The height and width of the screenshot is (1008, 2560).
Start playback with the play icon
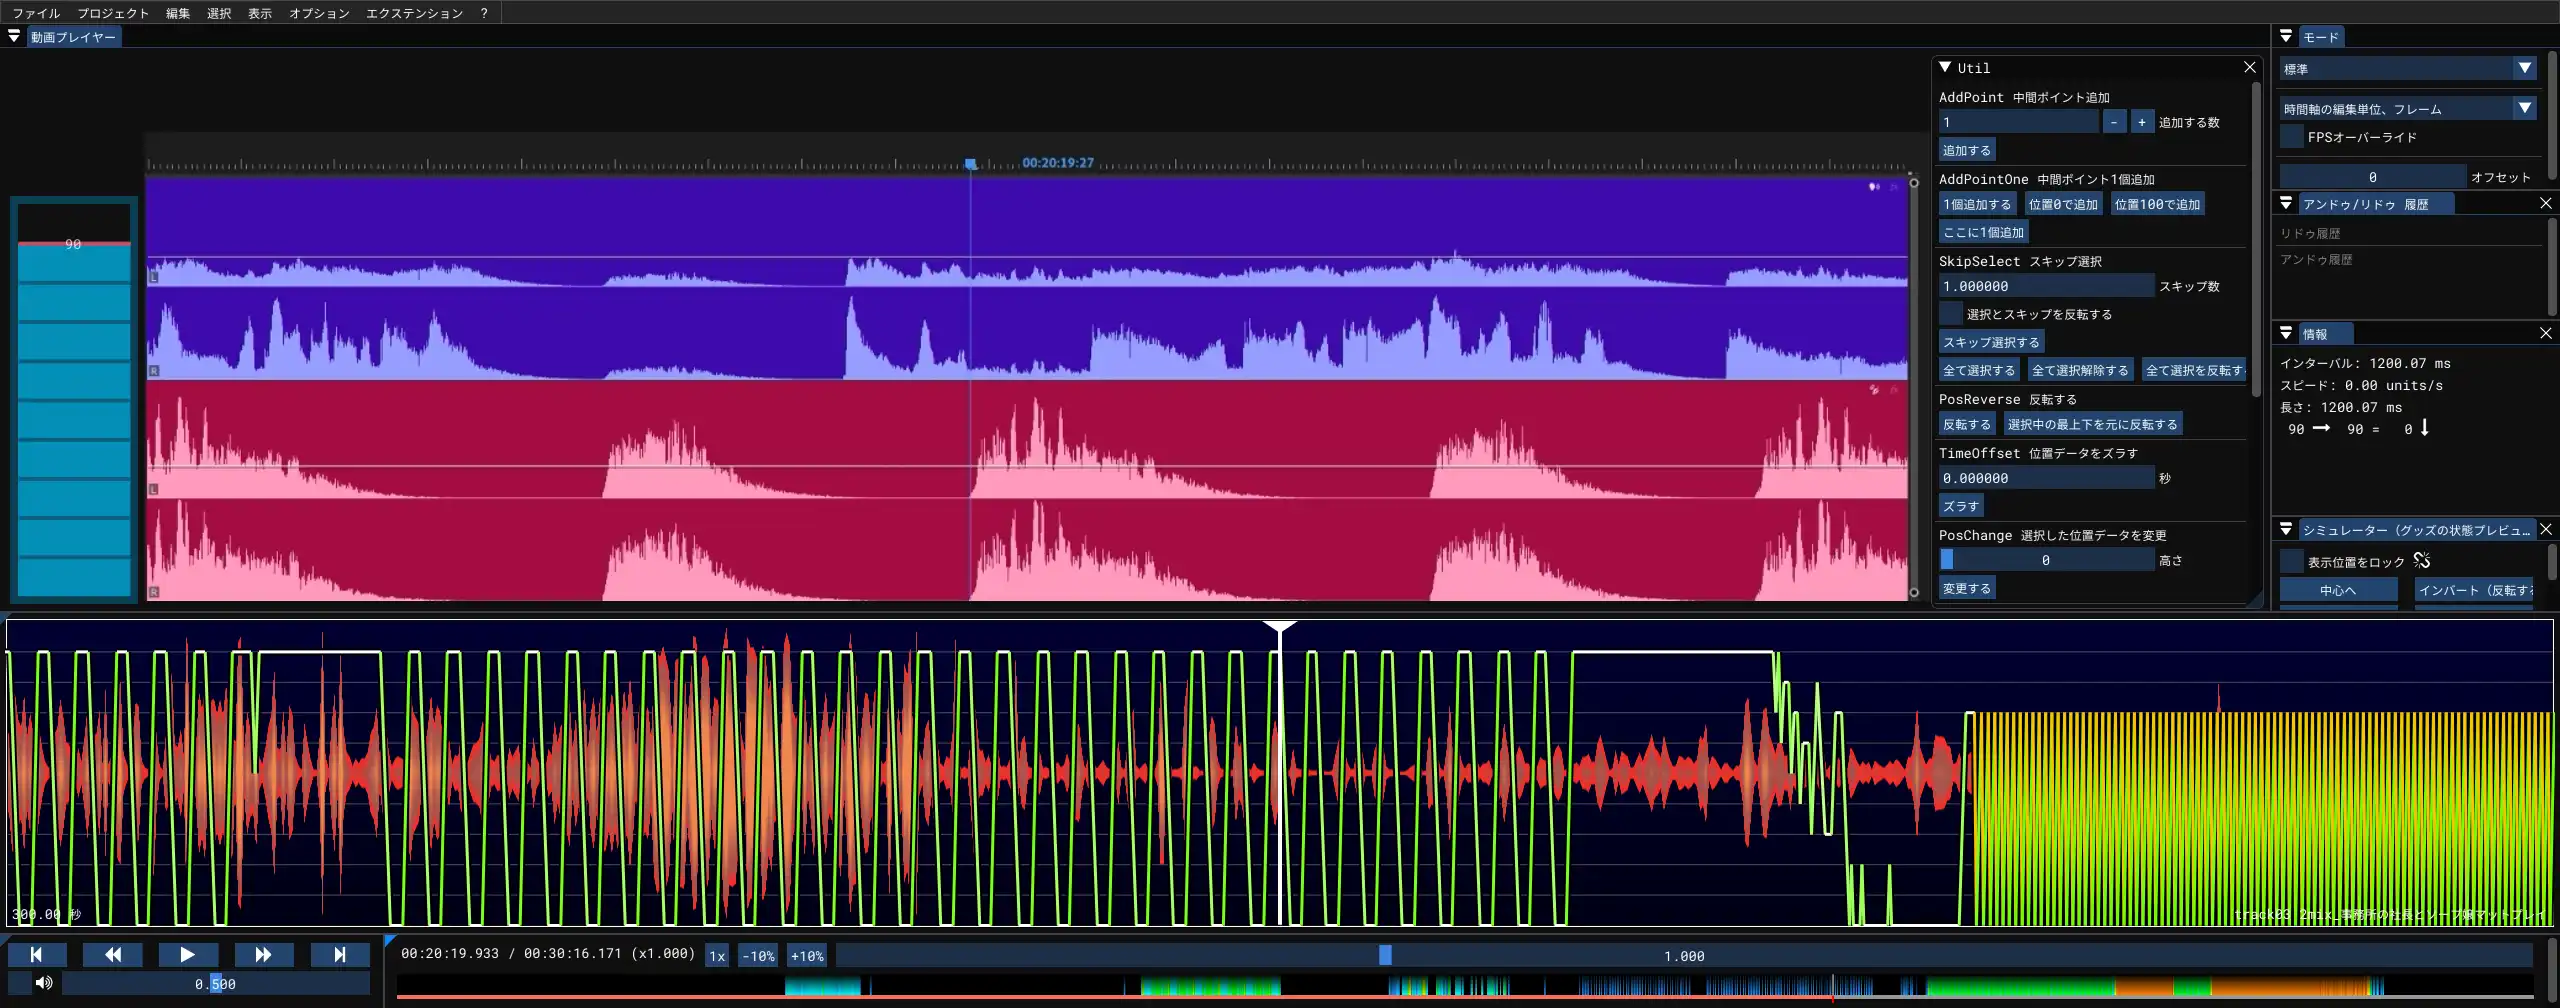tap(188, 955)
